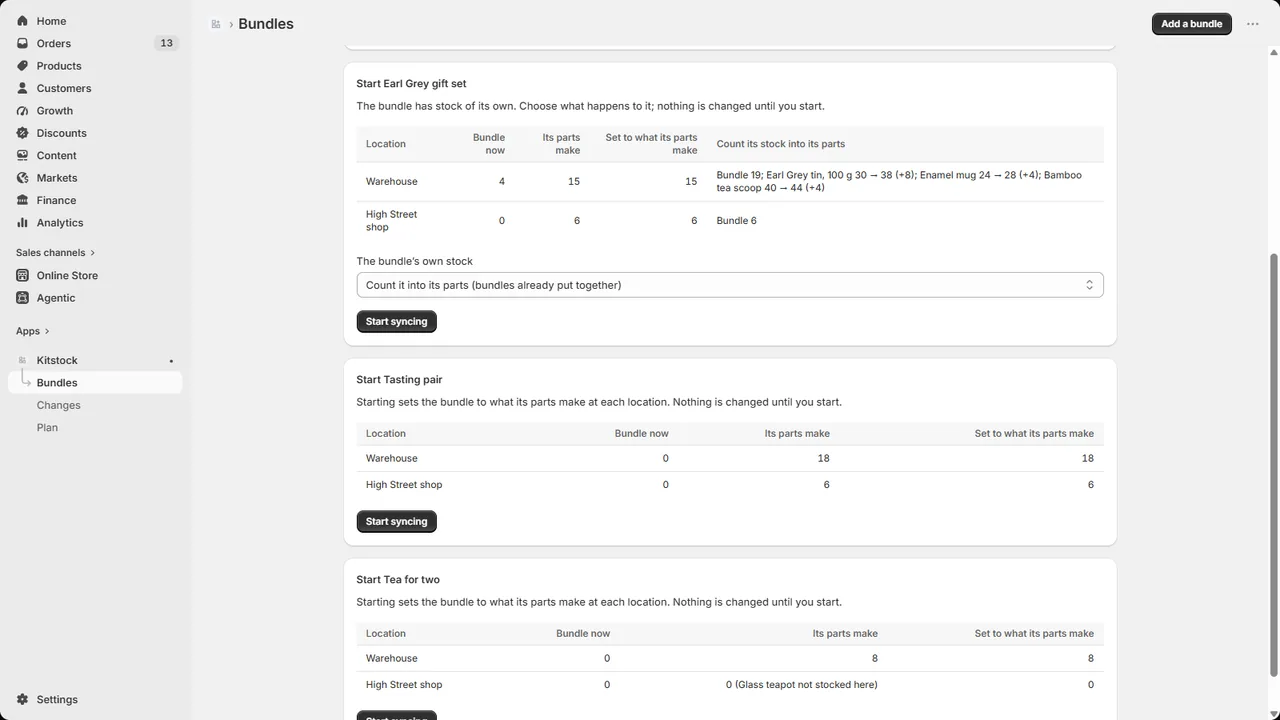
Task: Start syncing the Tasting pair bundle
Action: click(396, 522)
